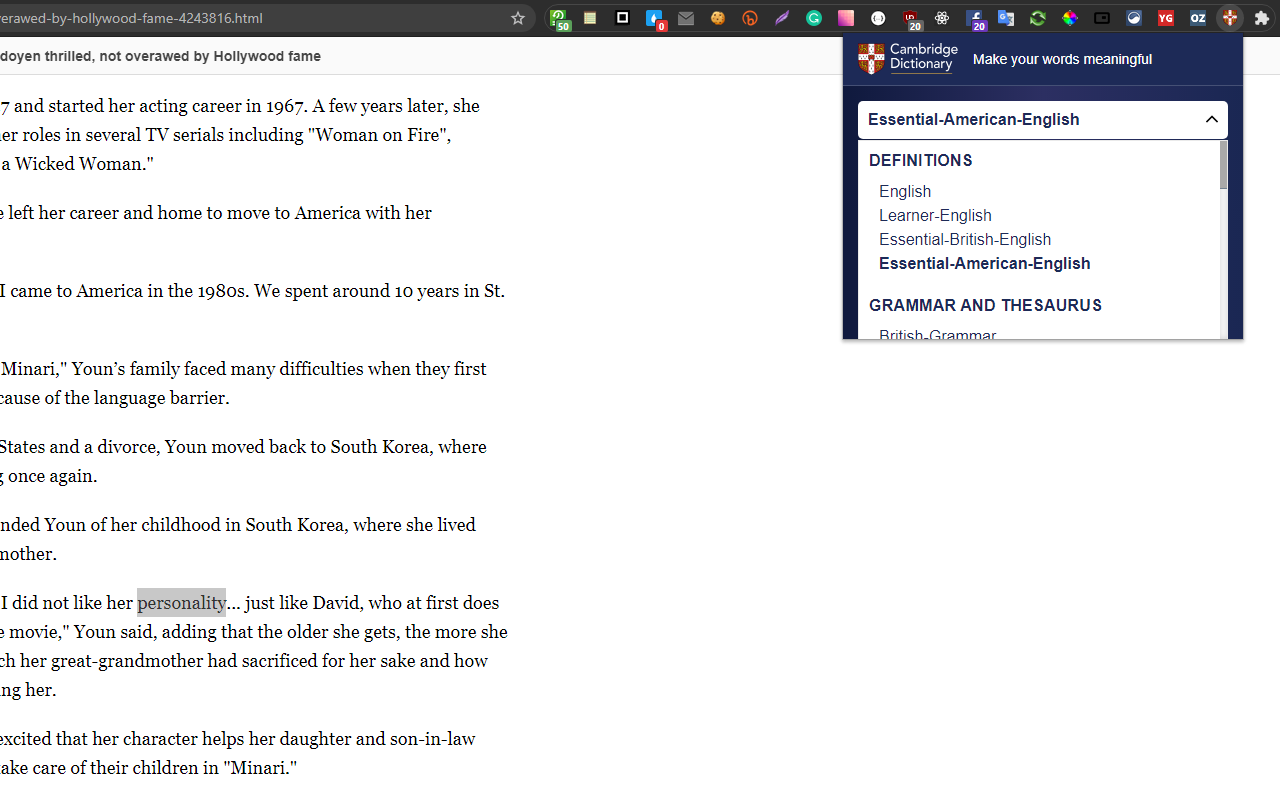Choose British-Grammar under Grammar and Thesaurus

pos(937,335)
